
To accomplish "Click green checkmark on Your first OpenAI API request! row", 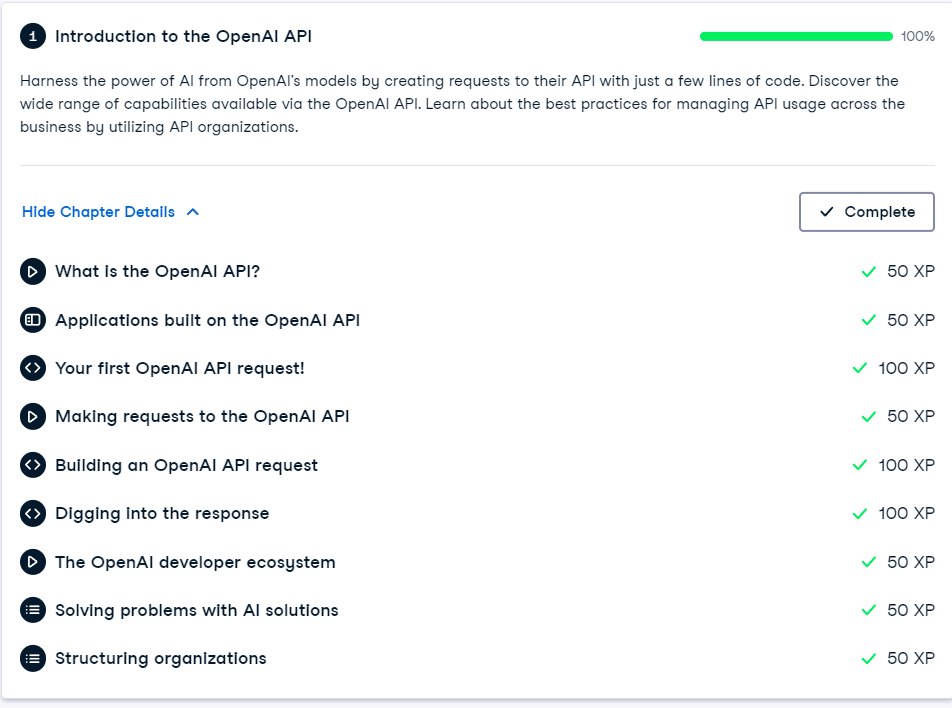I will click(860, 368).
